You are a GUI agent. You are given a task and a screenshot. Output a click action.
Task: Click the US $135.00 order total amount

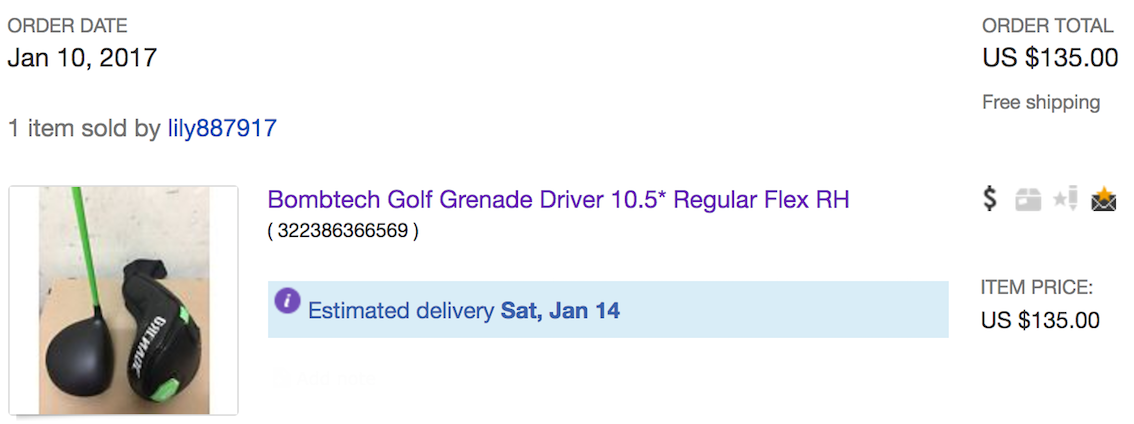(x=1050, y=58)
